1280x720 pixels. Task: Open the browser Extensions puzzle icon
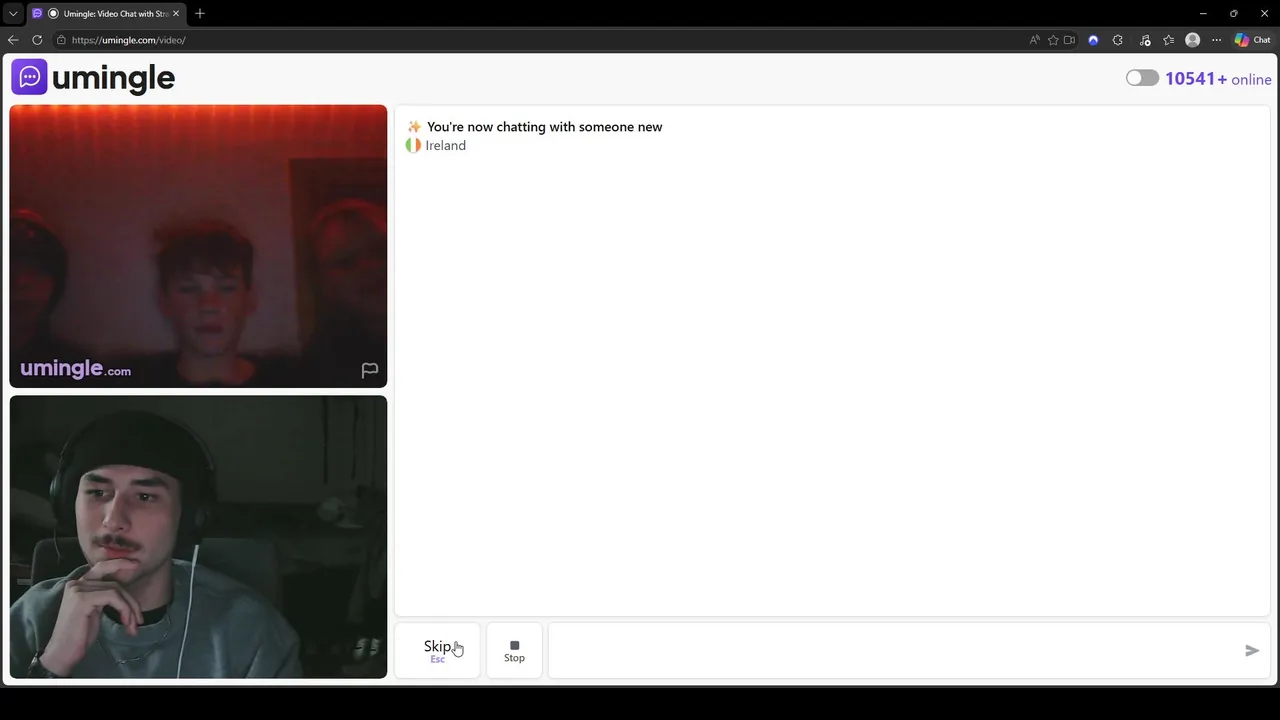click(x=1118, y=40)
